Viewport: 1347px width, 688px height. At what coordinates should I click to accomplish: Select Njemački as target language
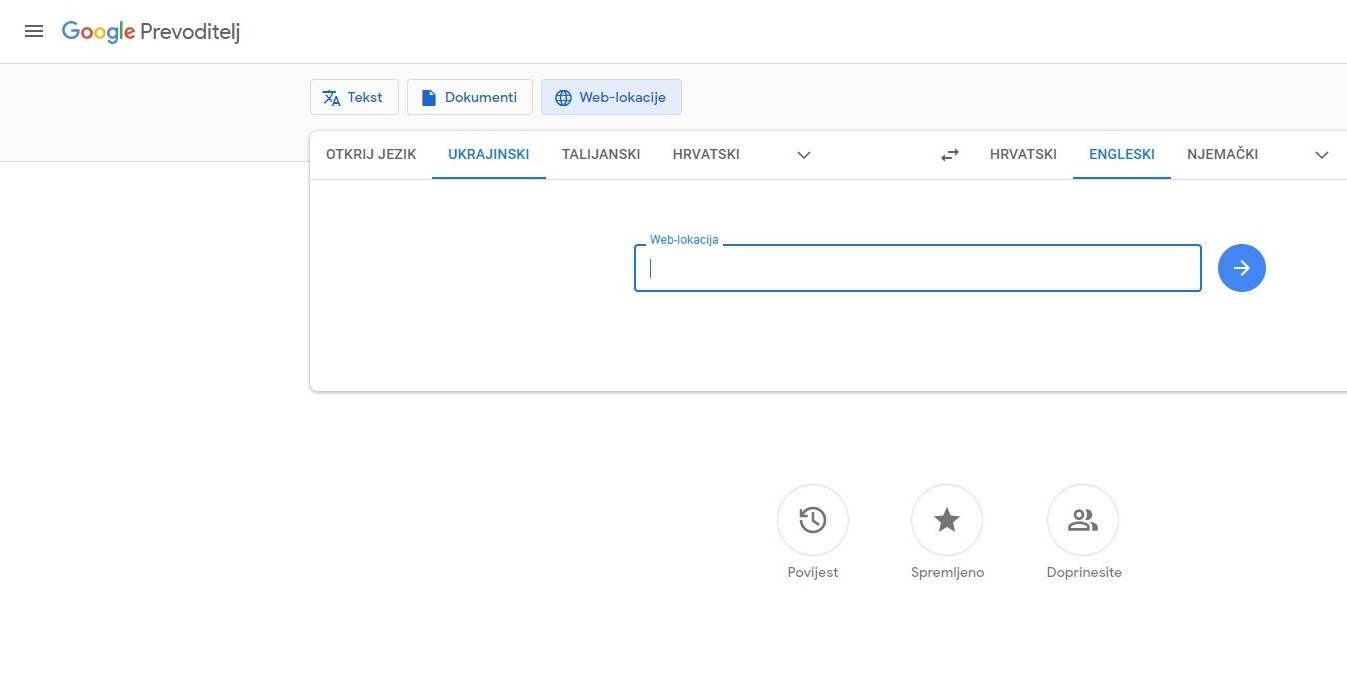(x=1223, y=154)
